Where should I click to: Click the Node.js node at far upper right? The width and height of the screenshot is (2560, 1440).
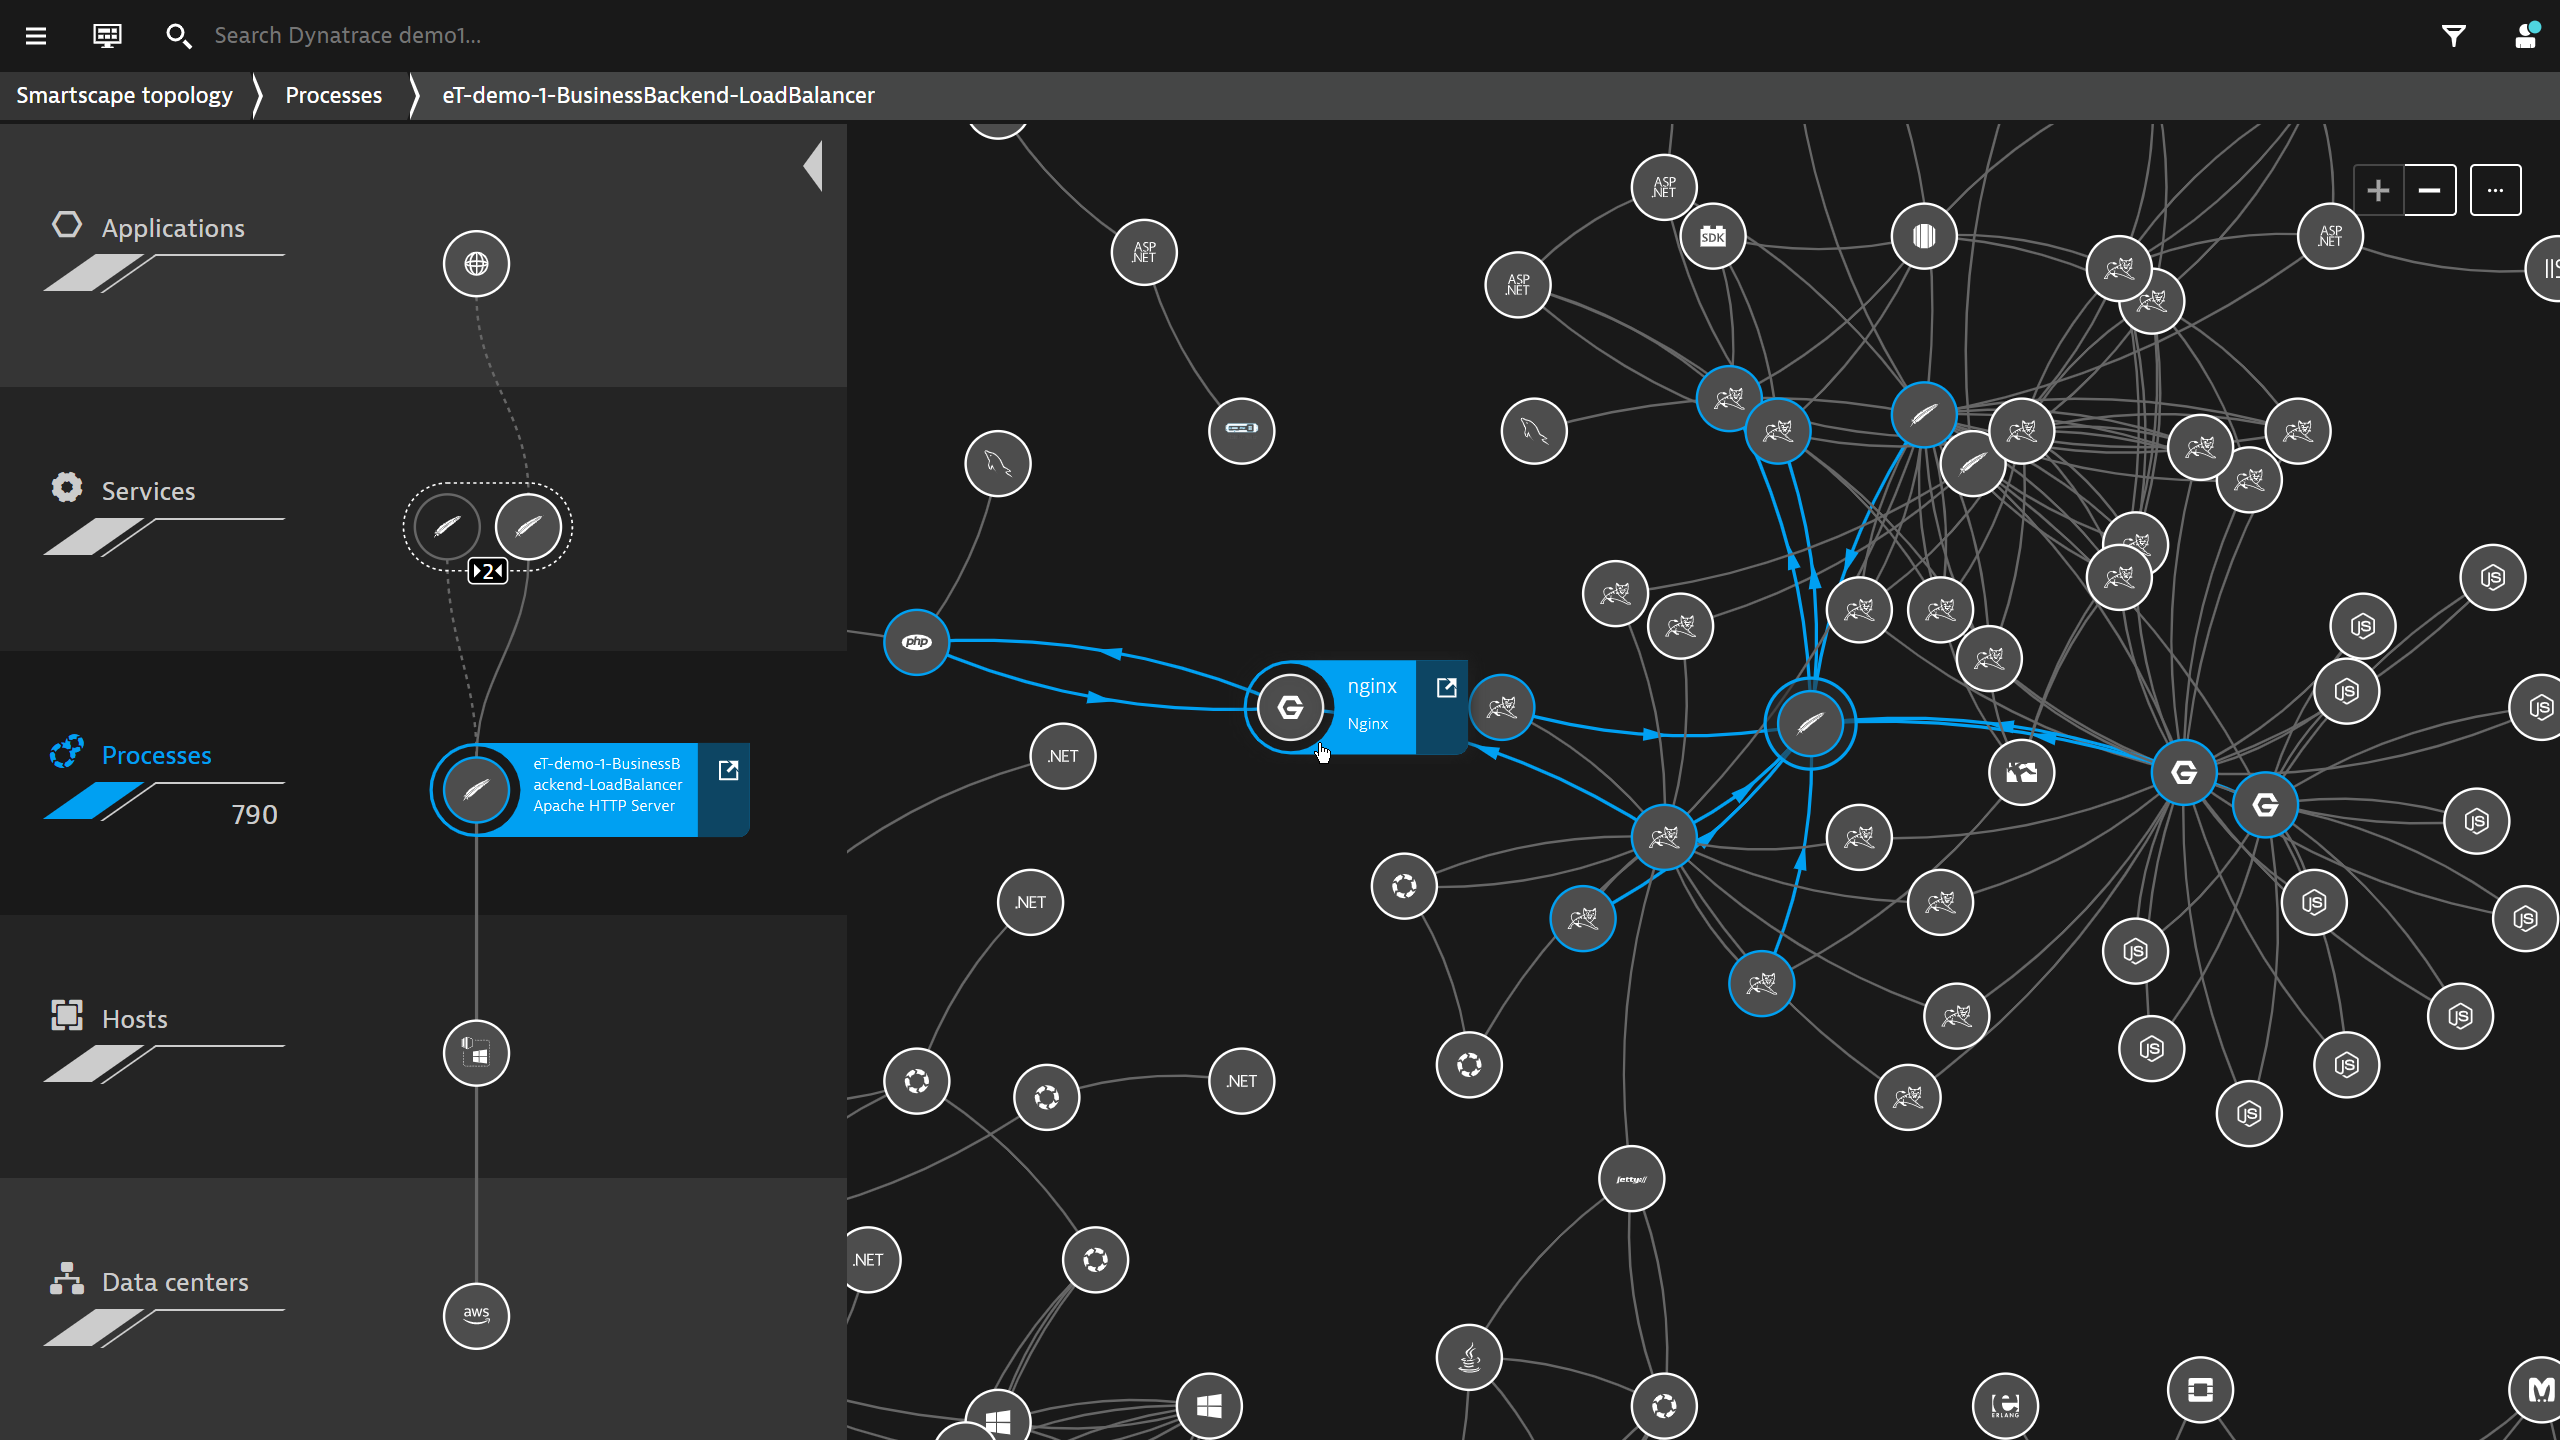pos(2493,577)
